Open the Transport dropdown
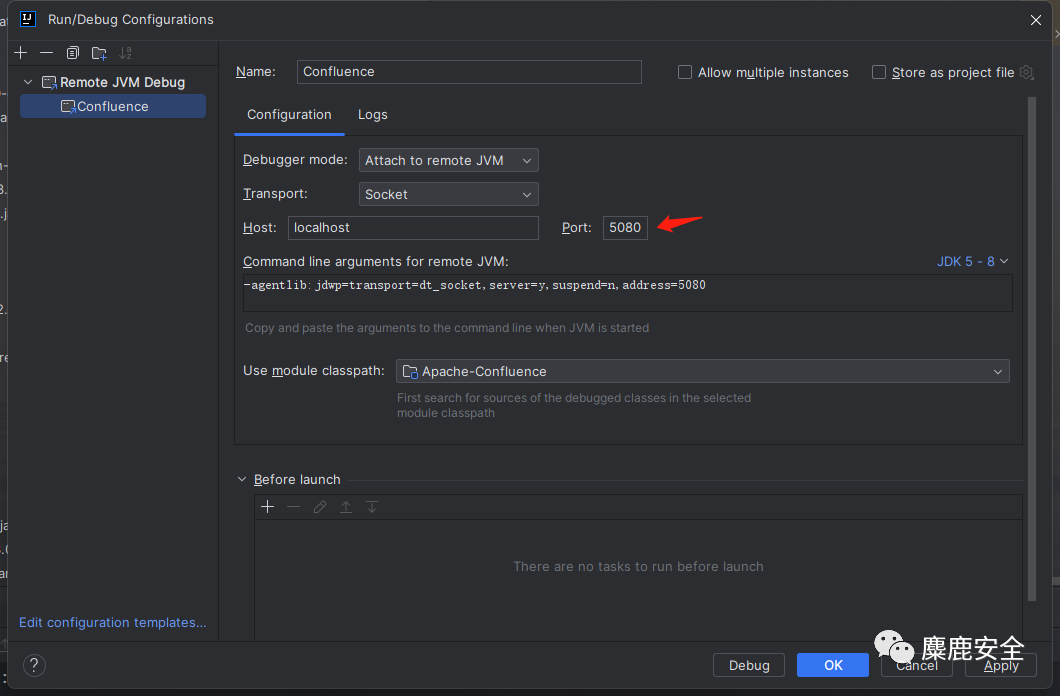The height and width of the screenshot is (696, 1060). click(449, 194)
